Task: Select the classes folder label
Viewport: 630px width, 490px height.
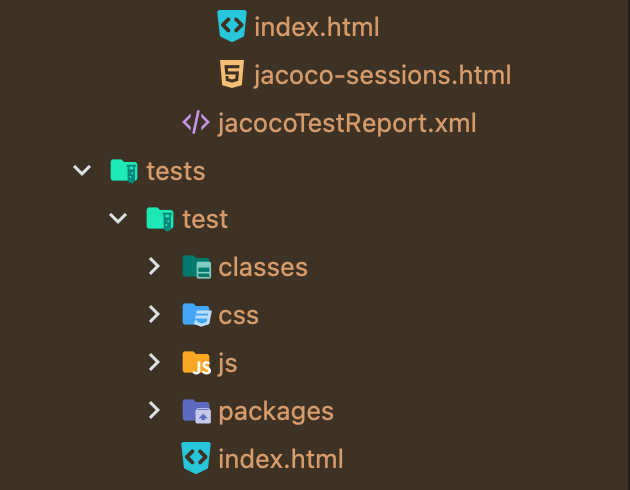Action: (263, 267)
